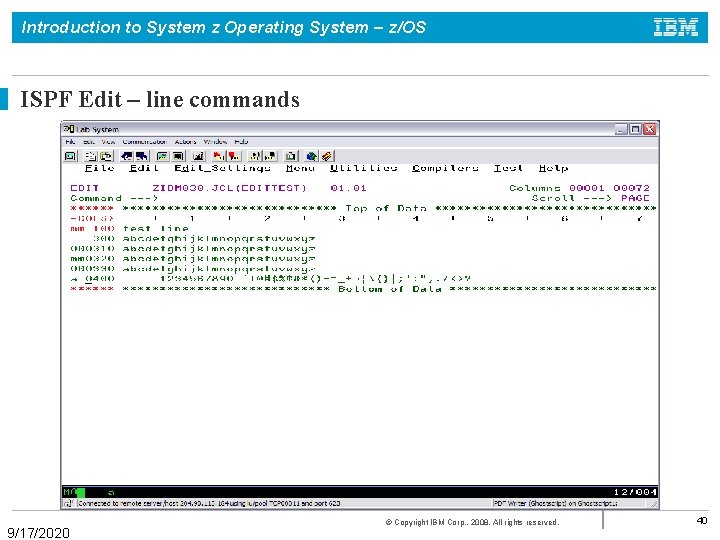Viewport: 720px width, 540px height.
Task: Click the Receive File from Host icon
Action: pos(142,156)
